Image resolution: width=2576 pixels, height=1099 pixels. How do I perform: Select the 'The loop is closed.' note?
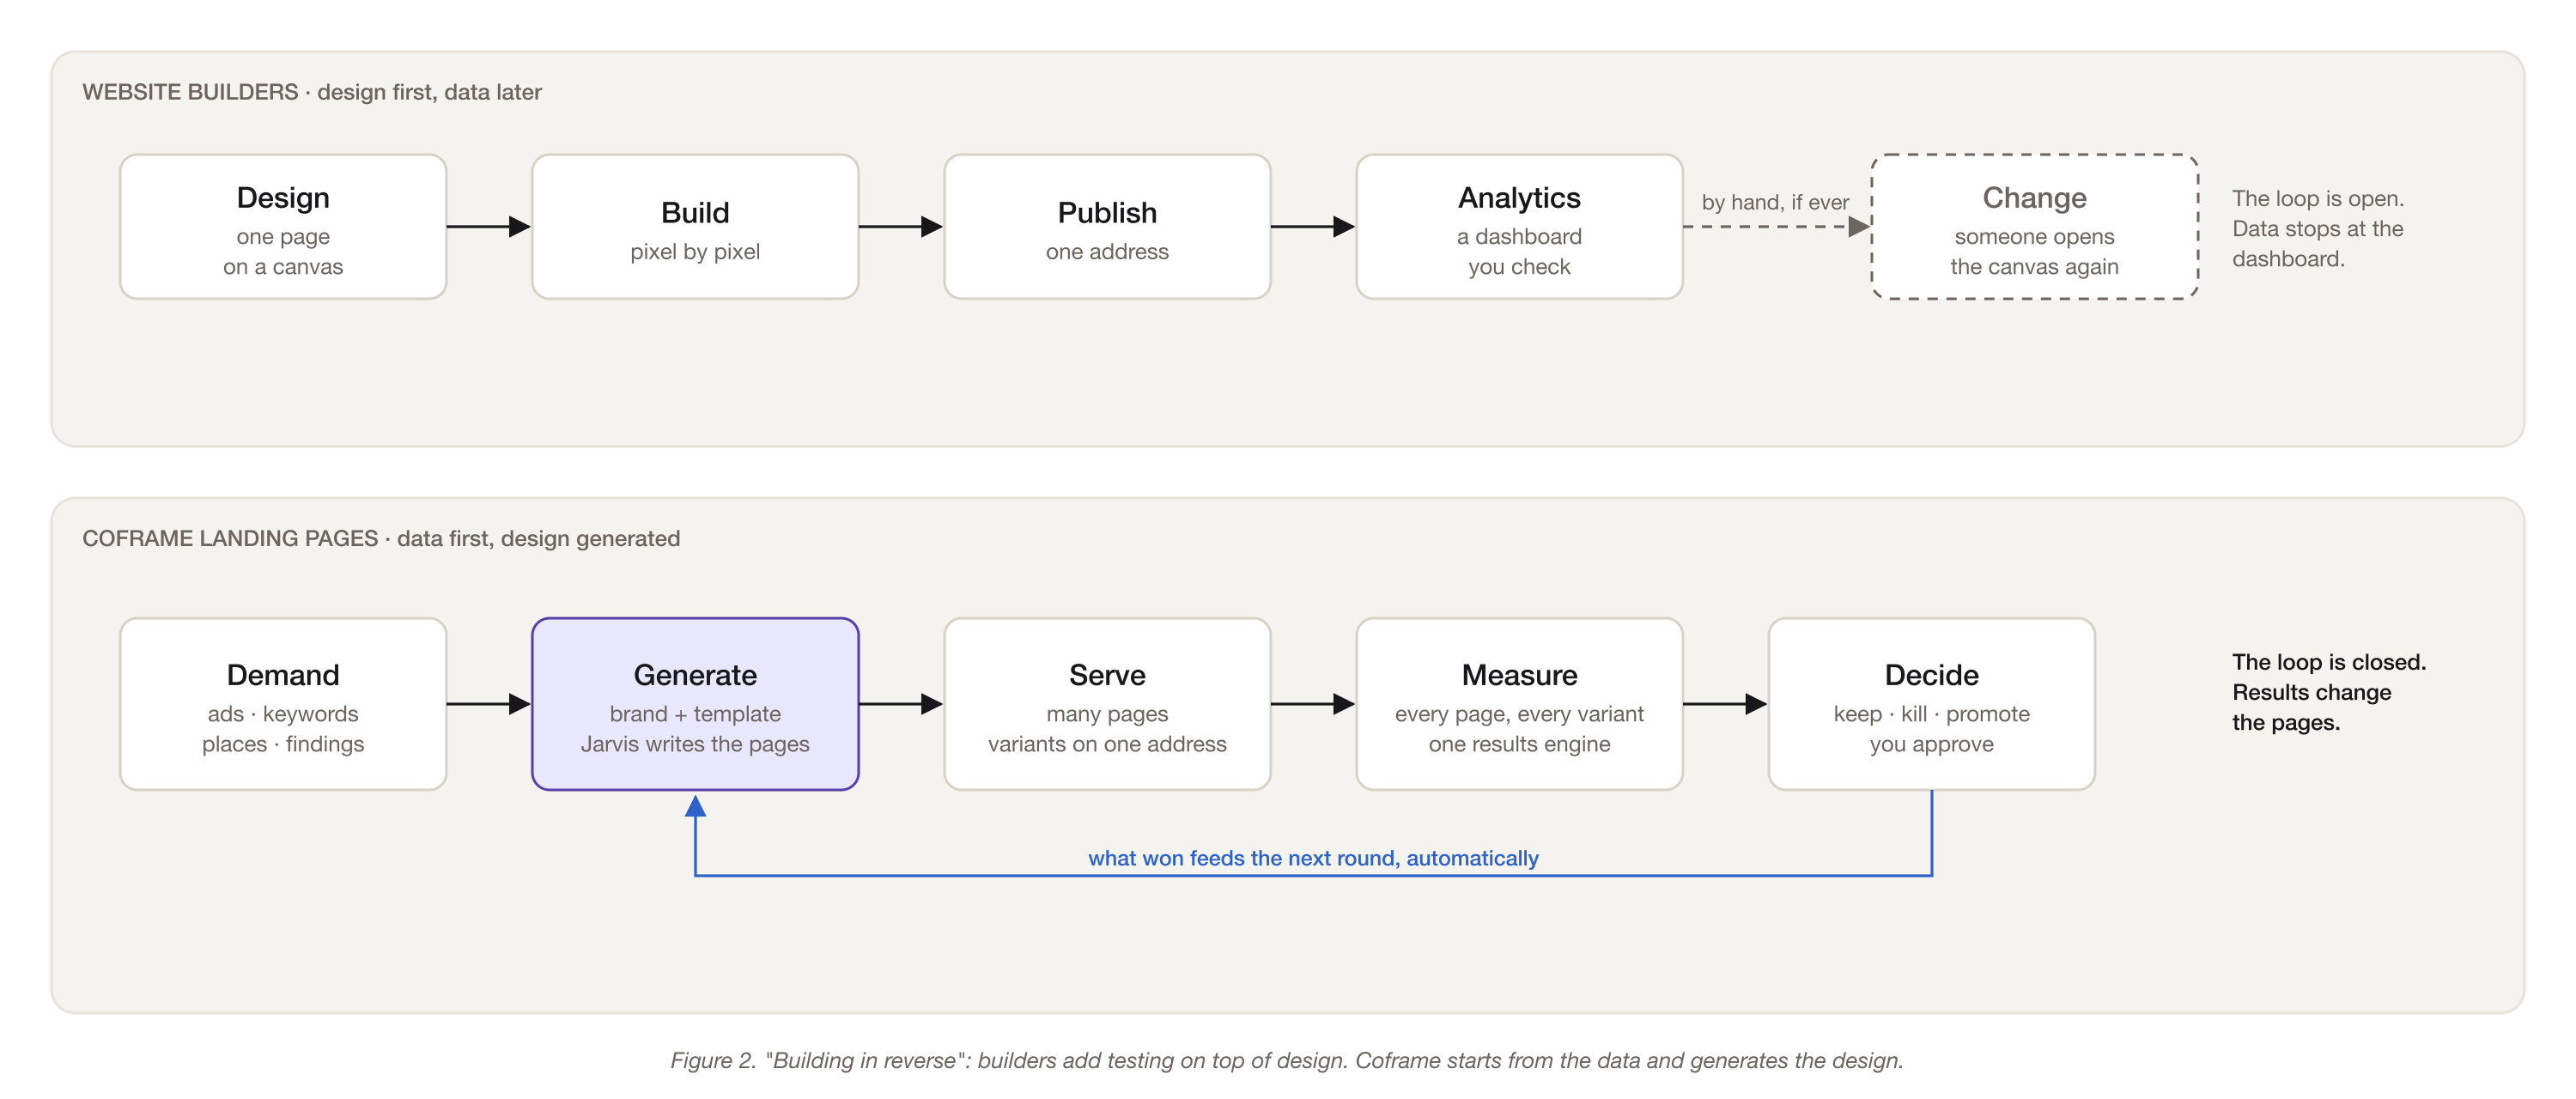point(2329,692)
